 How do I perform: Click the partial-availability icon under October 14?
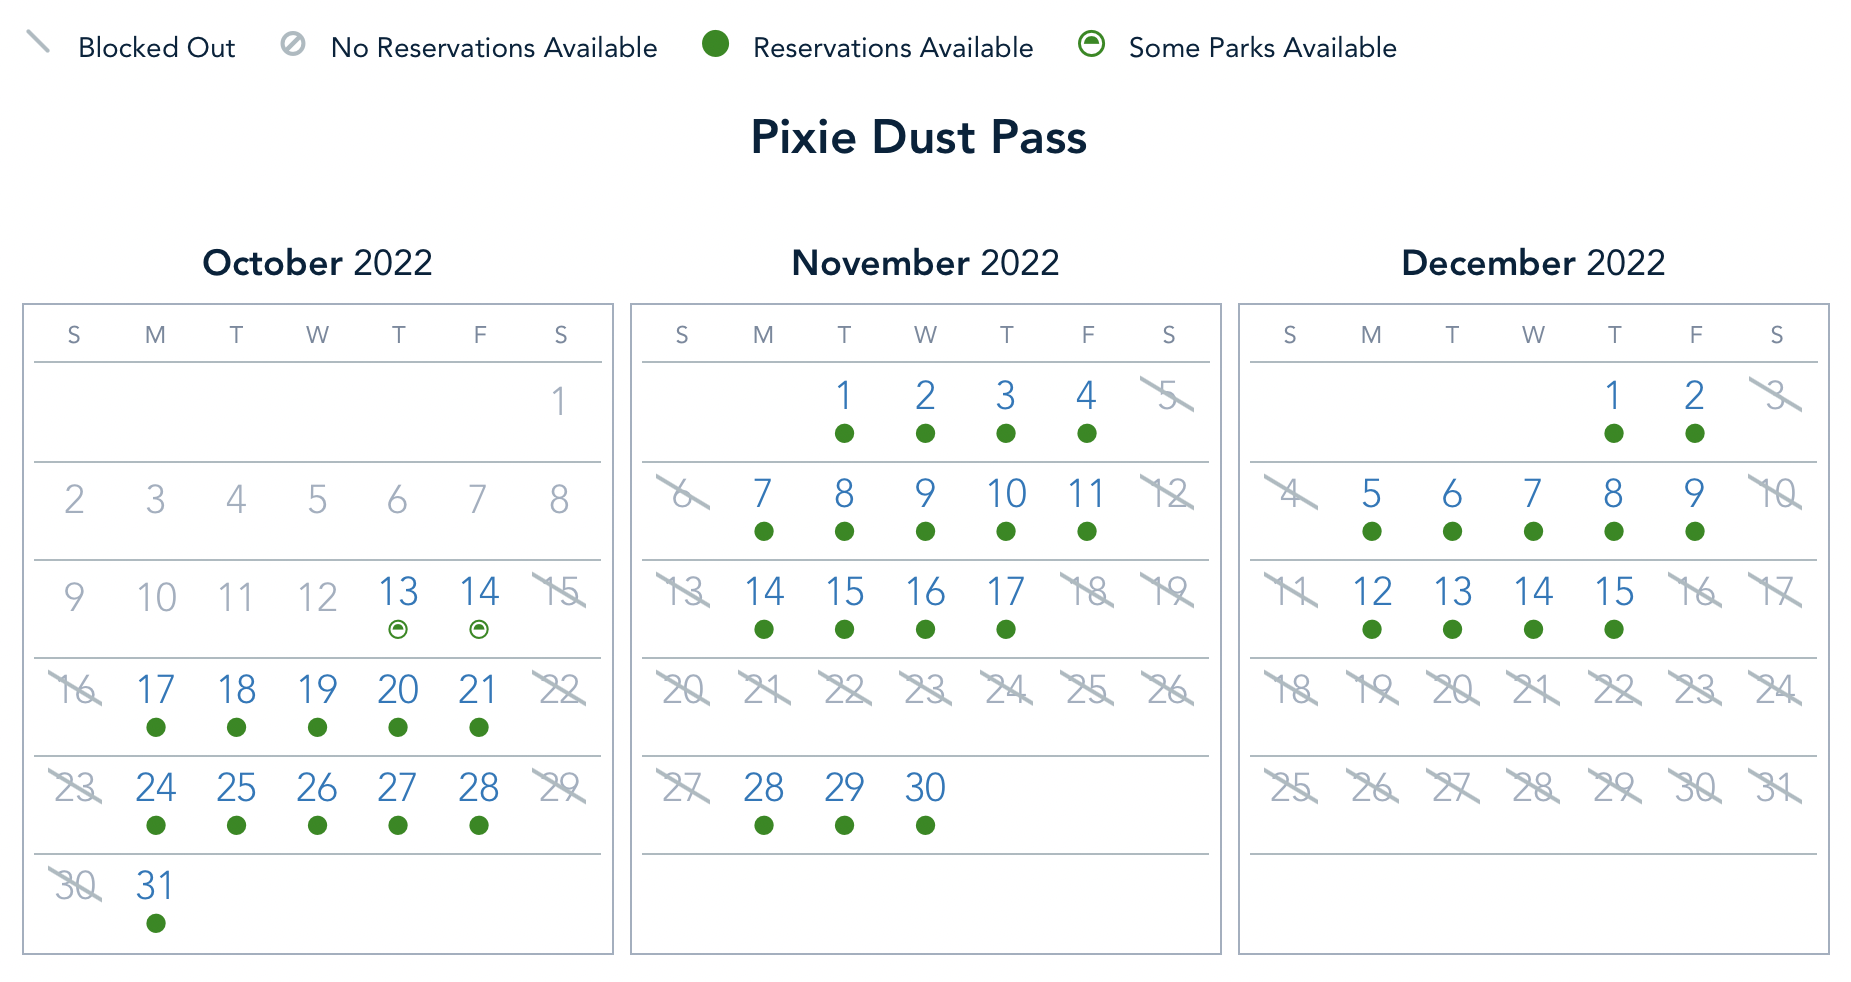tap(479, 629)
